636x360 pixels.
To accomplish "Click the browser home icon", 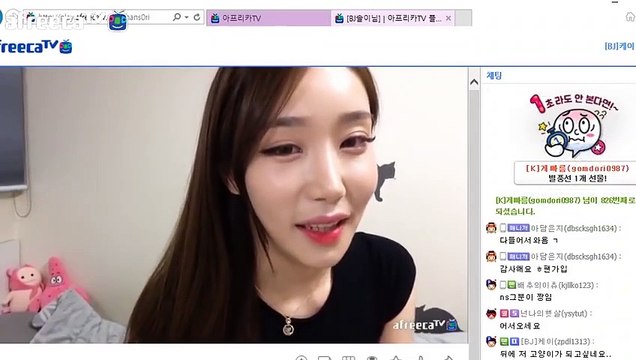I will (630, 17).
